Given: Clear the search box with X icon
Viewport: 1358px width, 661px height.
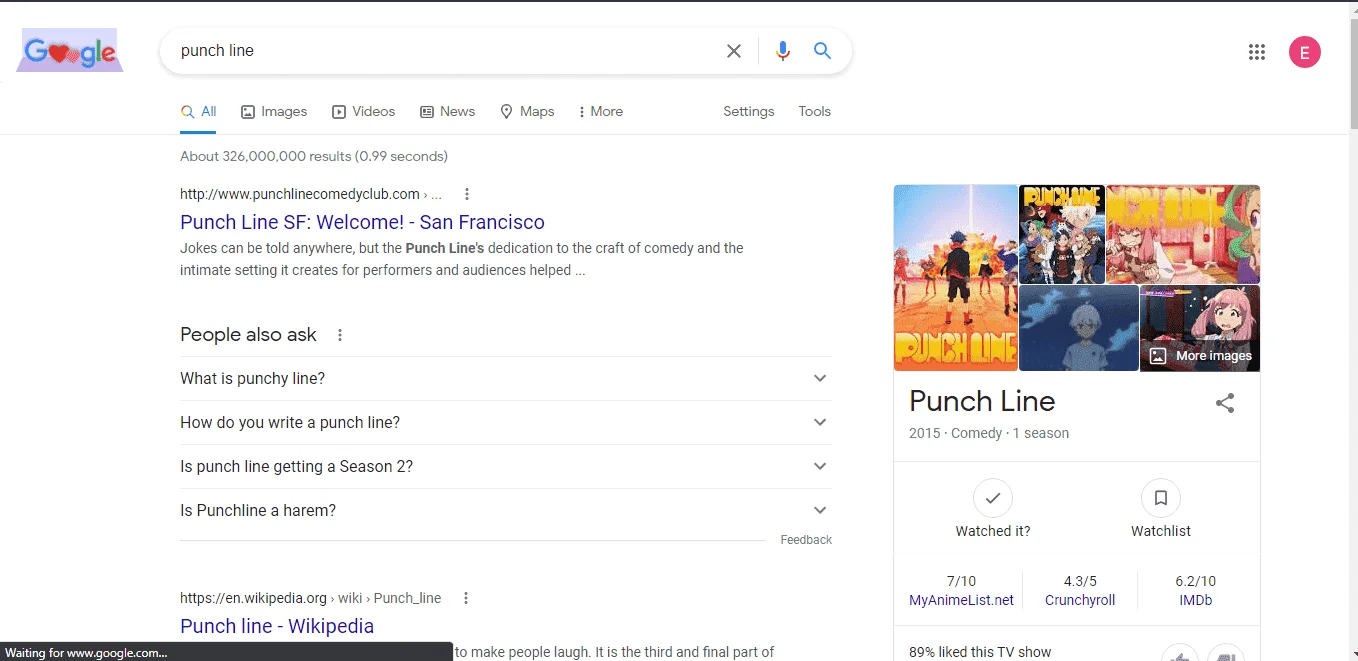Looking at the screenshot, I should click(733, 51).
